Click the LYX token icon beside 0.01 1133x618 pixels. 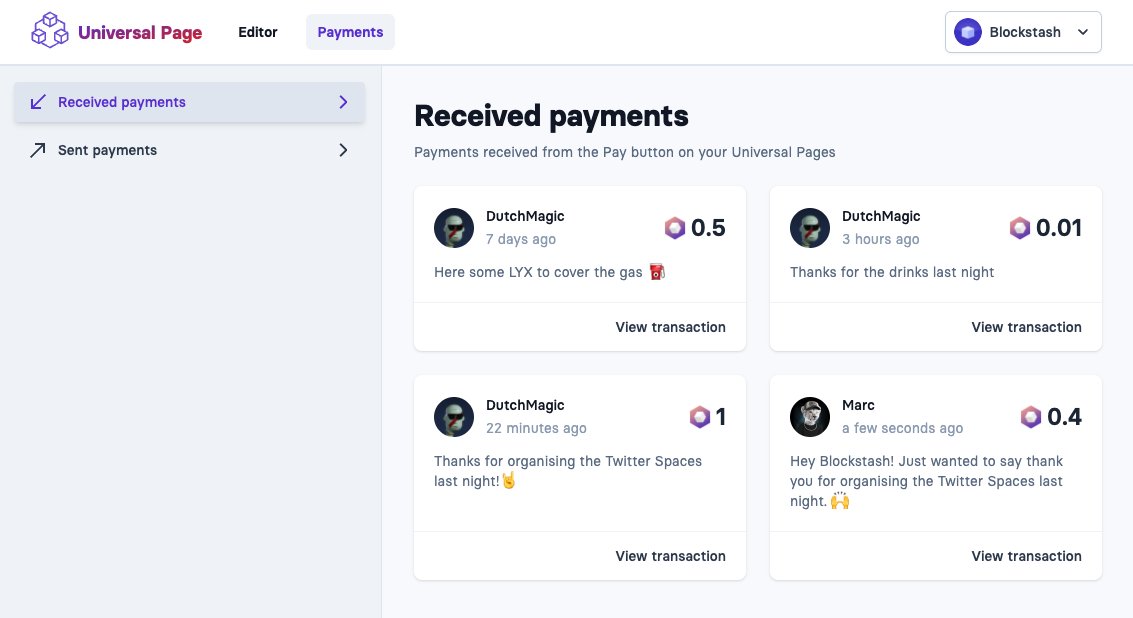coord(1020,228)
